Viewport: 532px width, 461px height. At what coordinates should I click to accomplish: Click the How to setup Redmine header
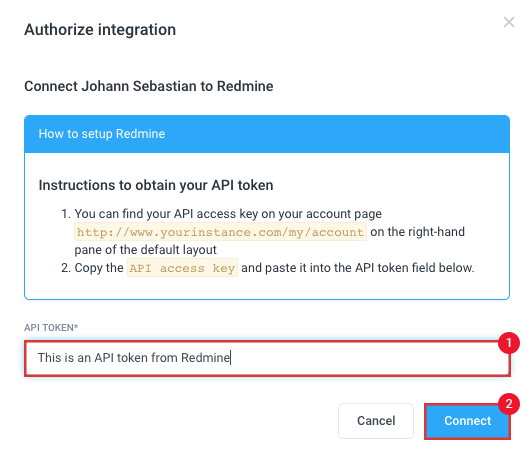click(267, 134)
